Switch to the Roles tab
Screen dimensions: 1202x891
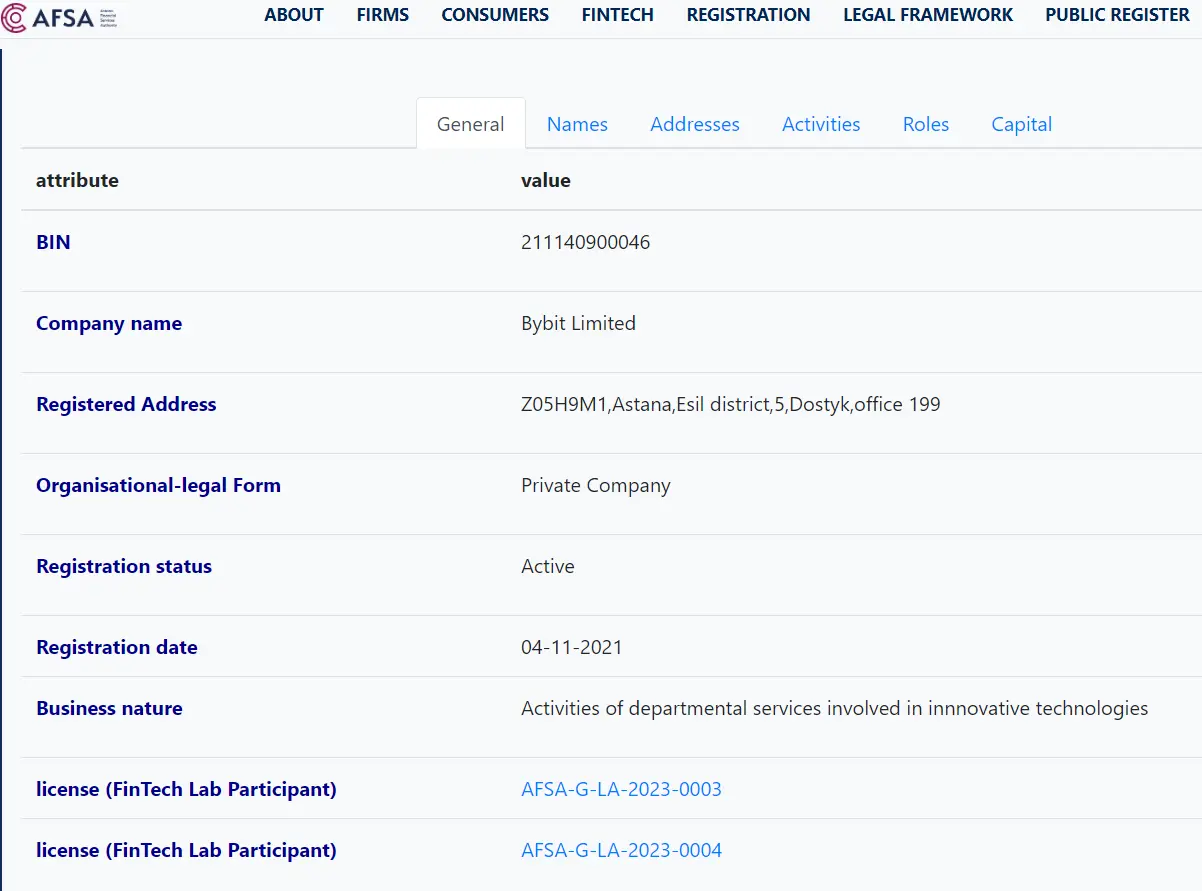926,124
